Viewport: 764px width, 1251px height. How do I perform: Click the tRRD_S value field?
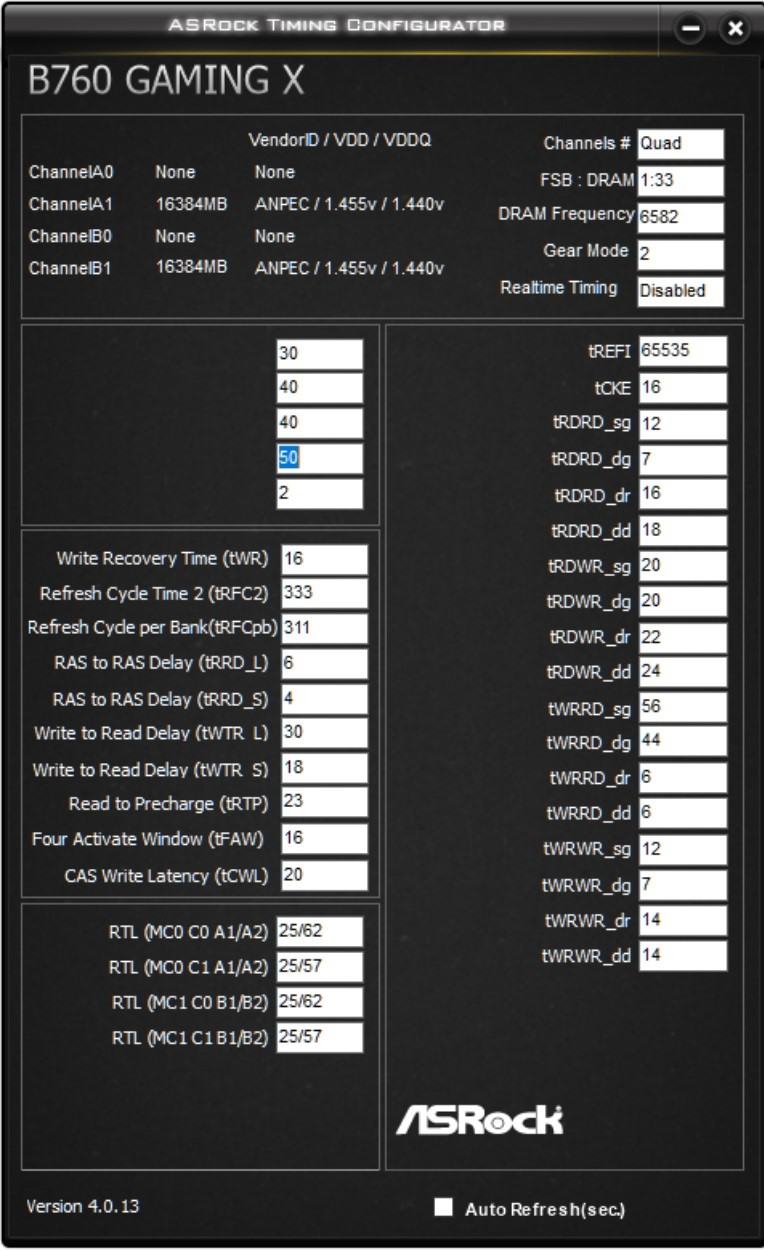point(324,699)
